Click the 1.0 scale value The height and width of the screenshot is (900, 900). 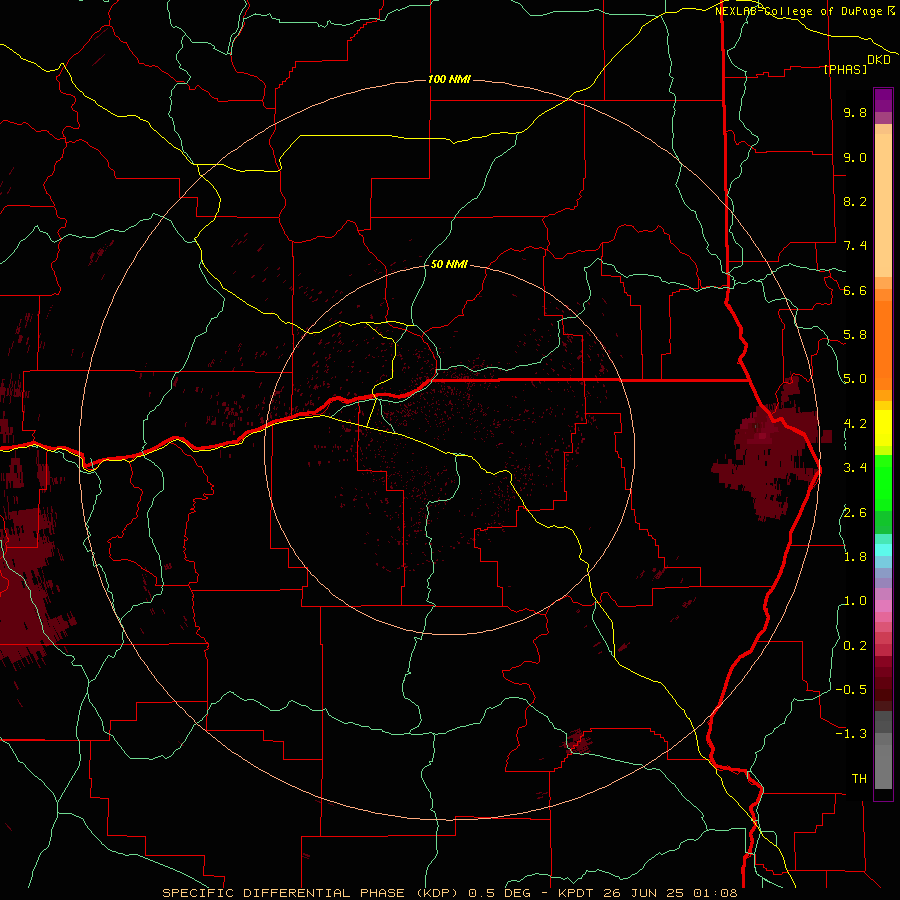[855, 601]
